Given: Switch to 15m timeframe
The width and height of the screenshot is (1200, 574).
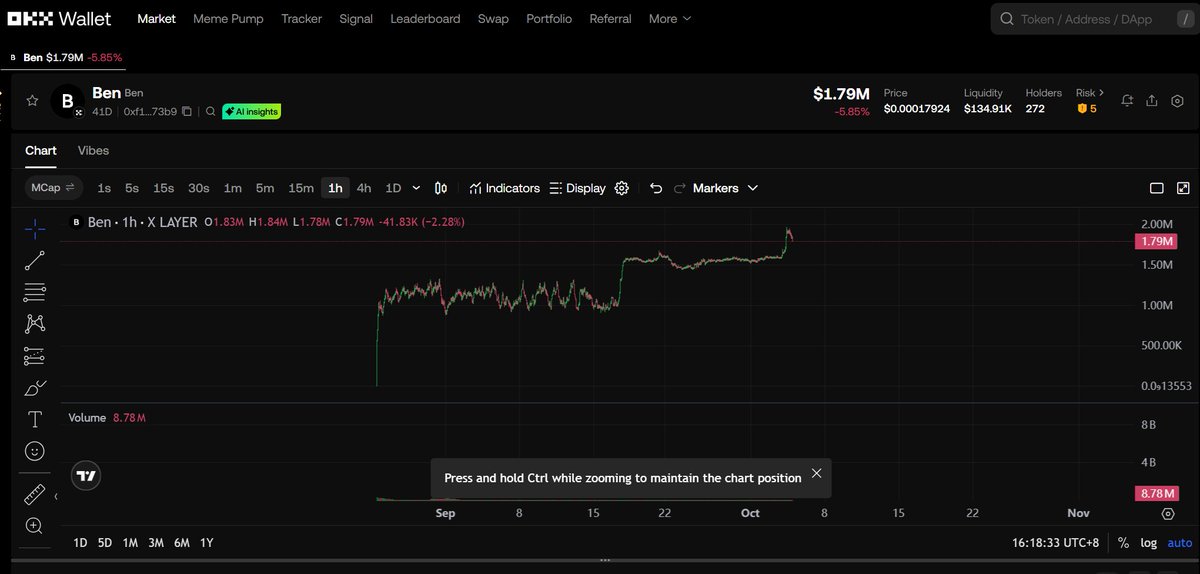Looking at the screenshot, I should pyautogui.click(x=301, y=188).
